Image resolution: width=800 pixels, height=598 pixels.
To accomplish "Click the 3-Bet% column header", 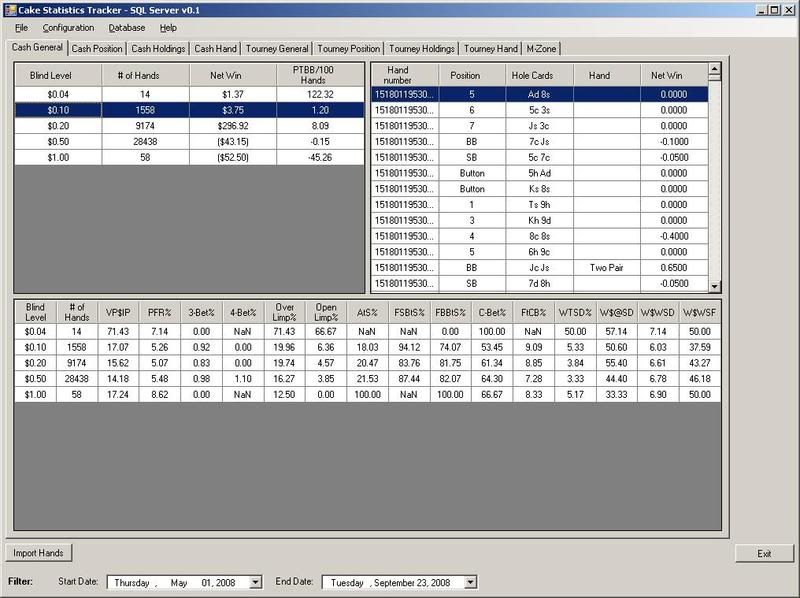I will (201, 312).
